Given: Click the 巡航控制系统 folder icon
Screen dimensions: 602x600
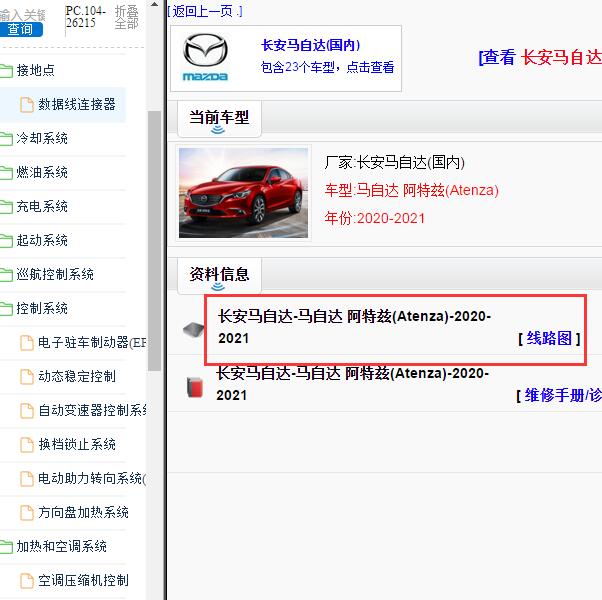Looking at the screenshot, I should click(6, 275).
